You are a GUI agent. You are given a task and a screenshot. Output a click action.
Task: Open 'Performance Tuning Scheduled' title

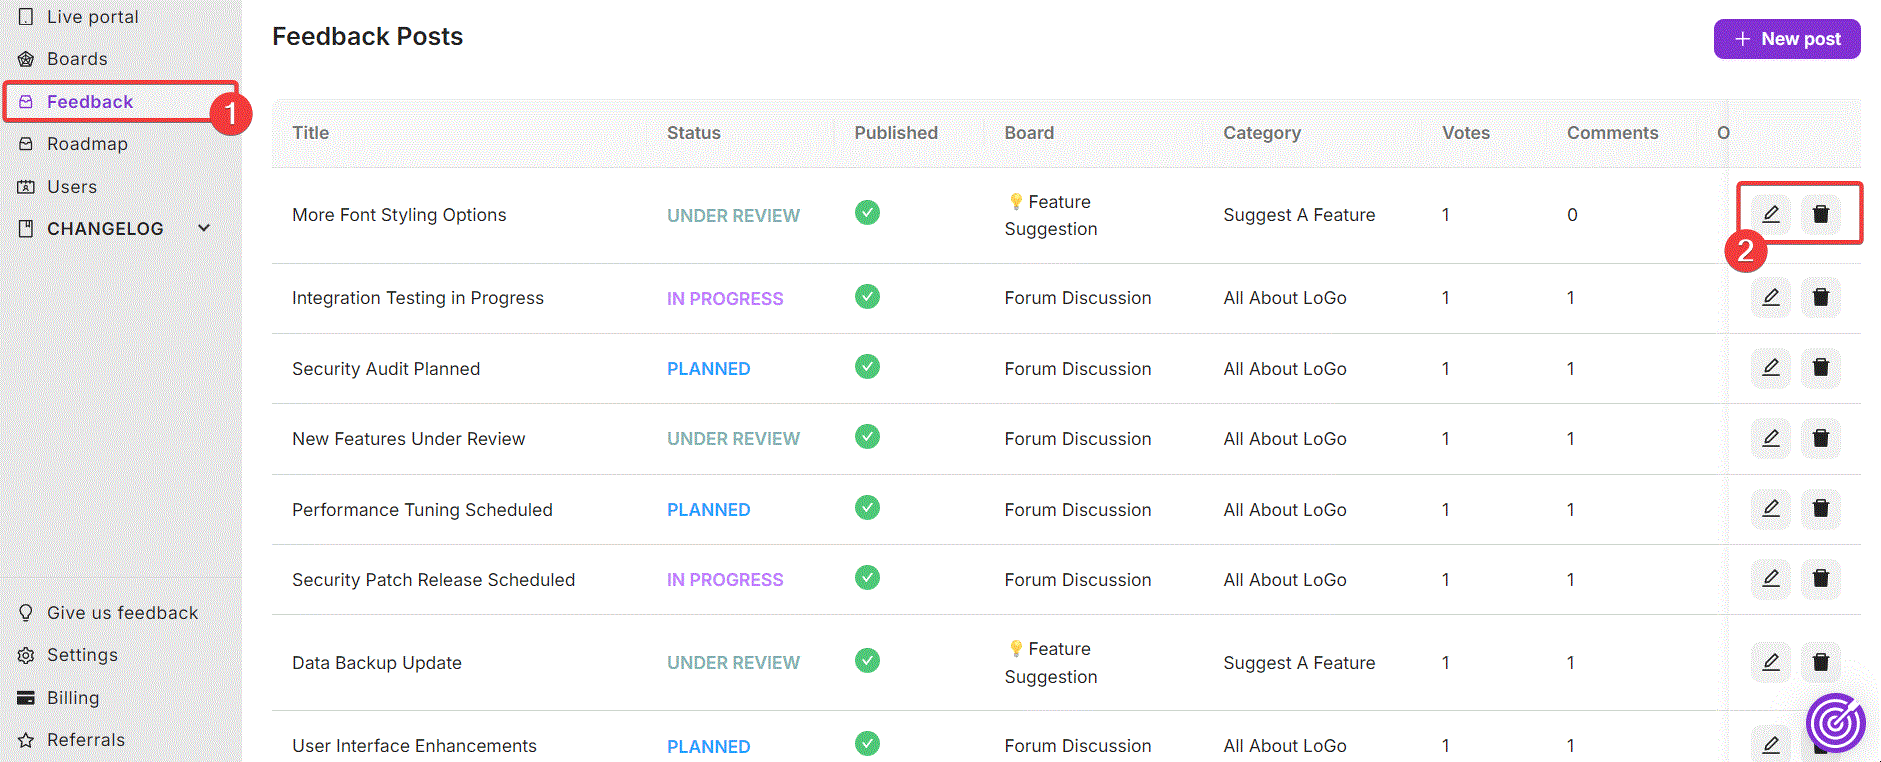[x=422, y=510]
